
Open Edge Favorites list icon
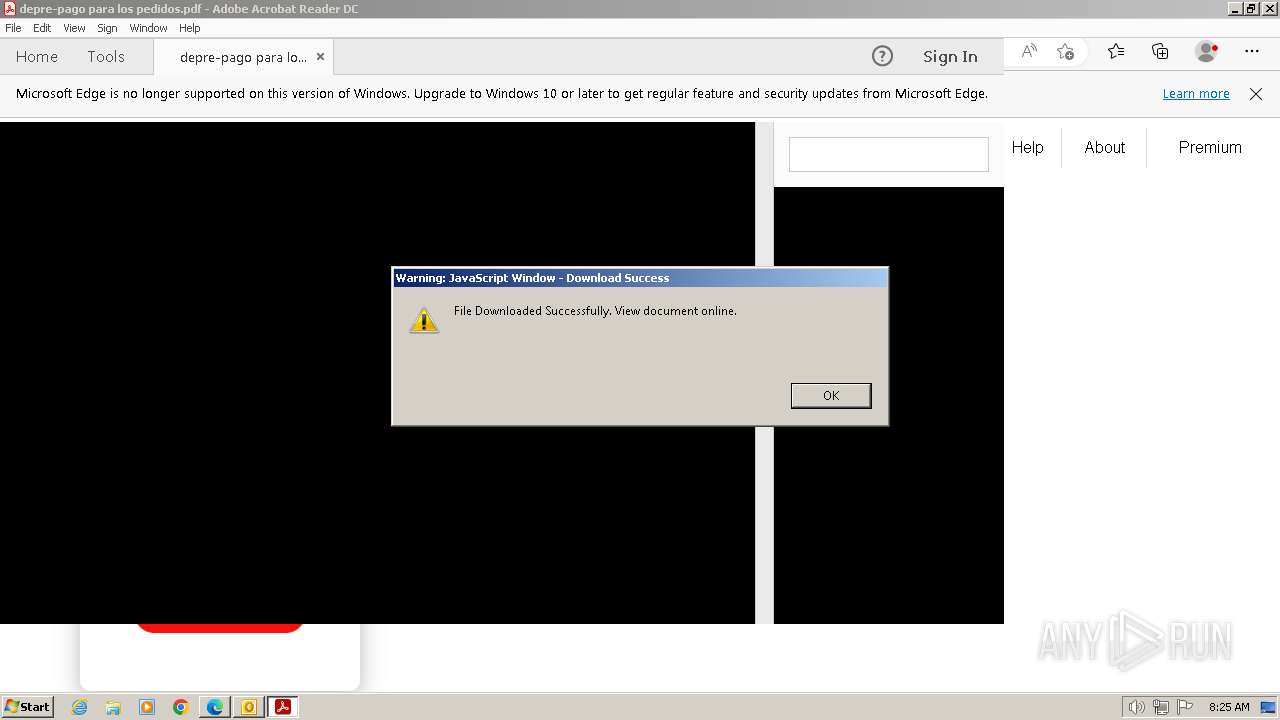(1116, 51)
